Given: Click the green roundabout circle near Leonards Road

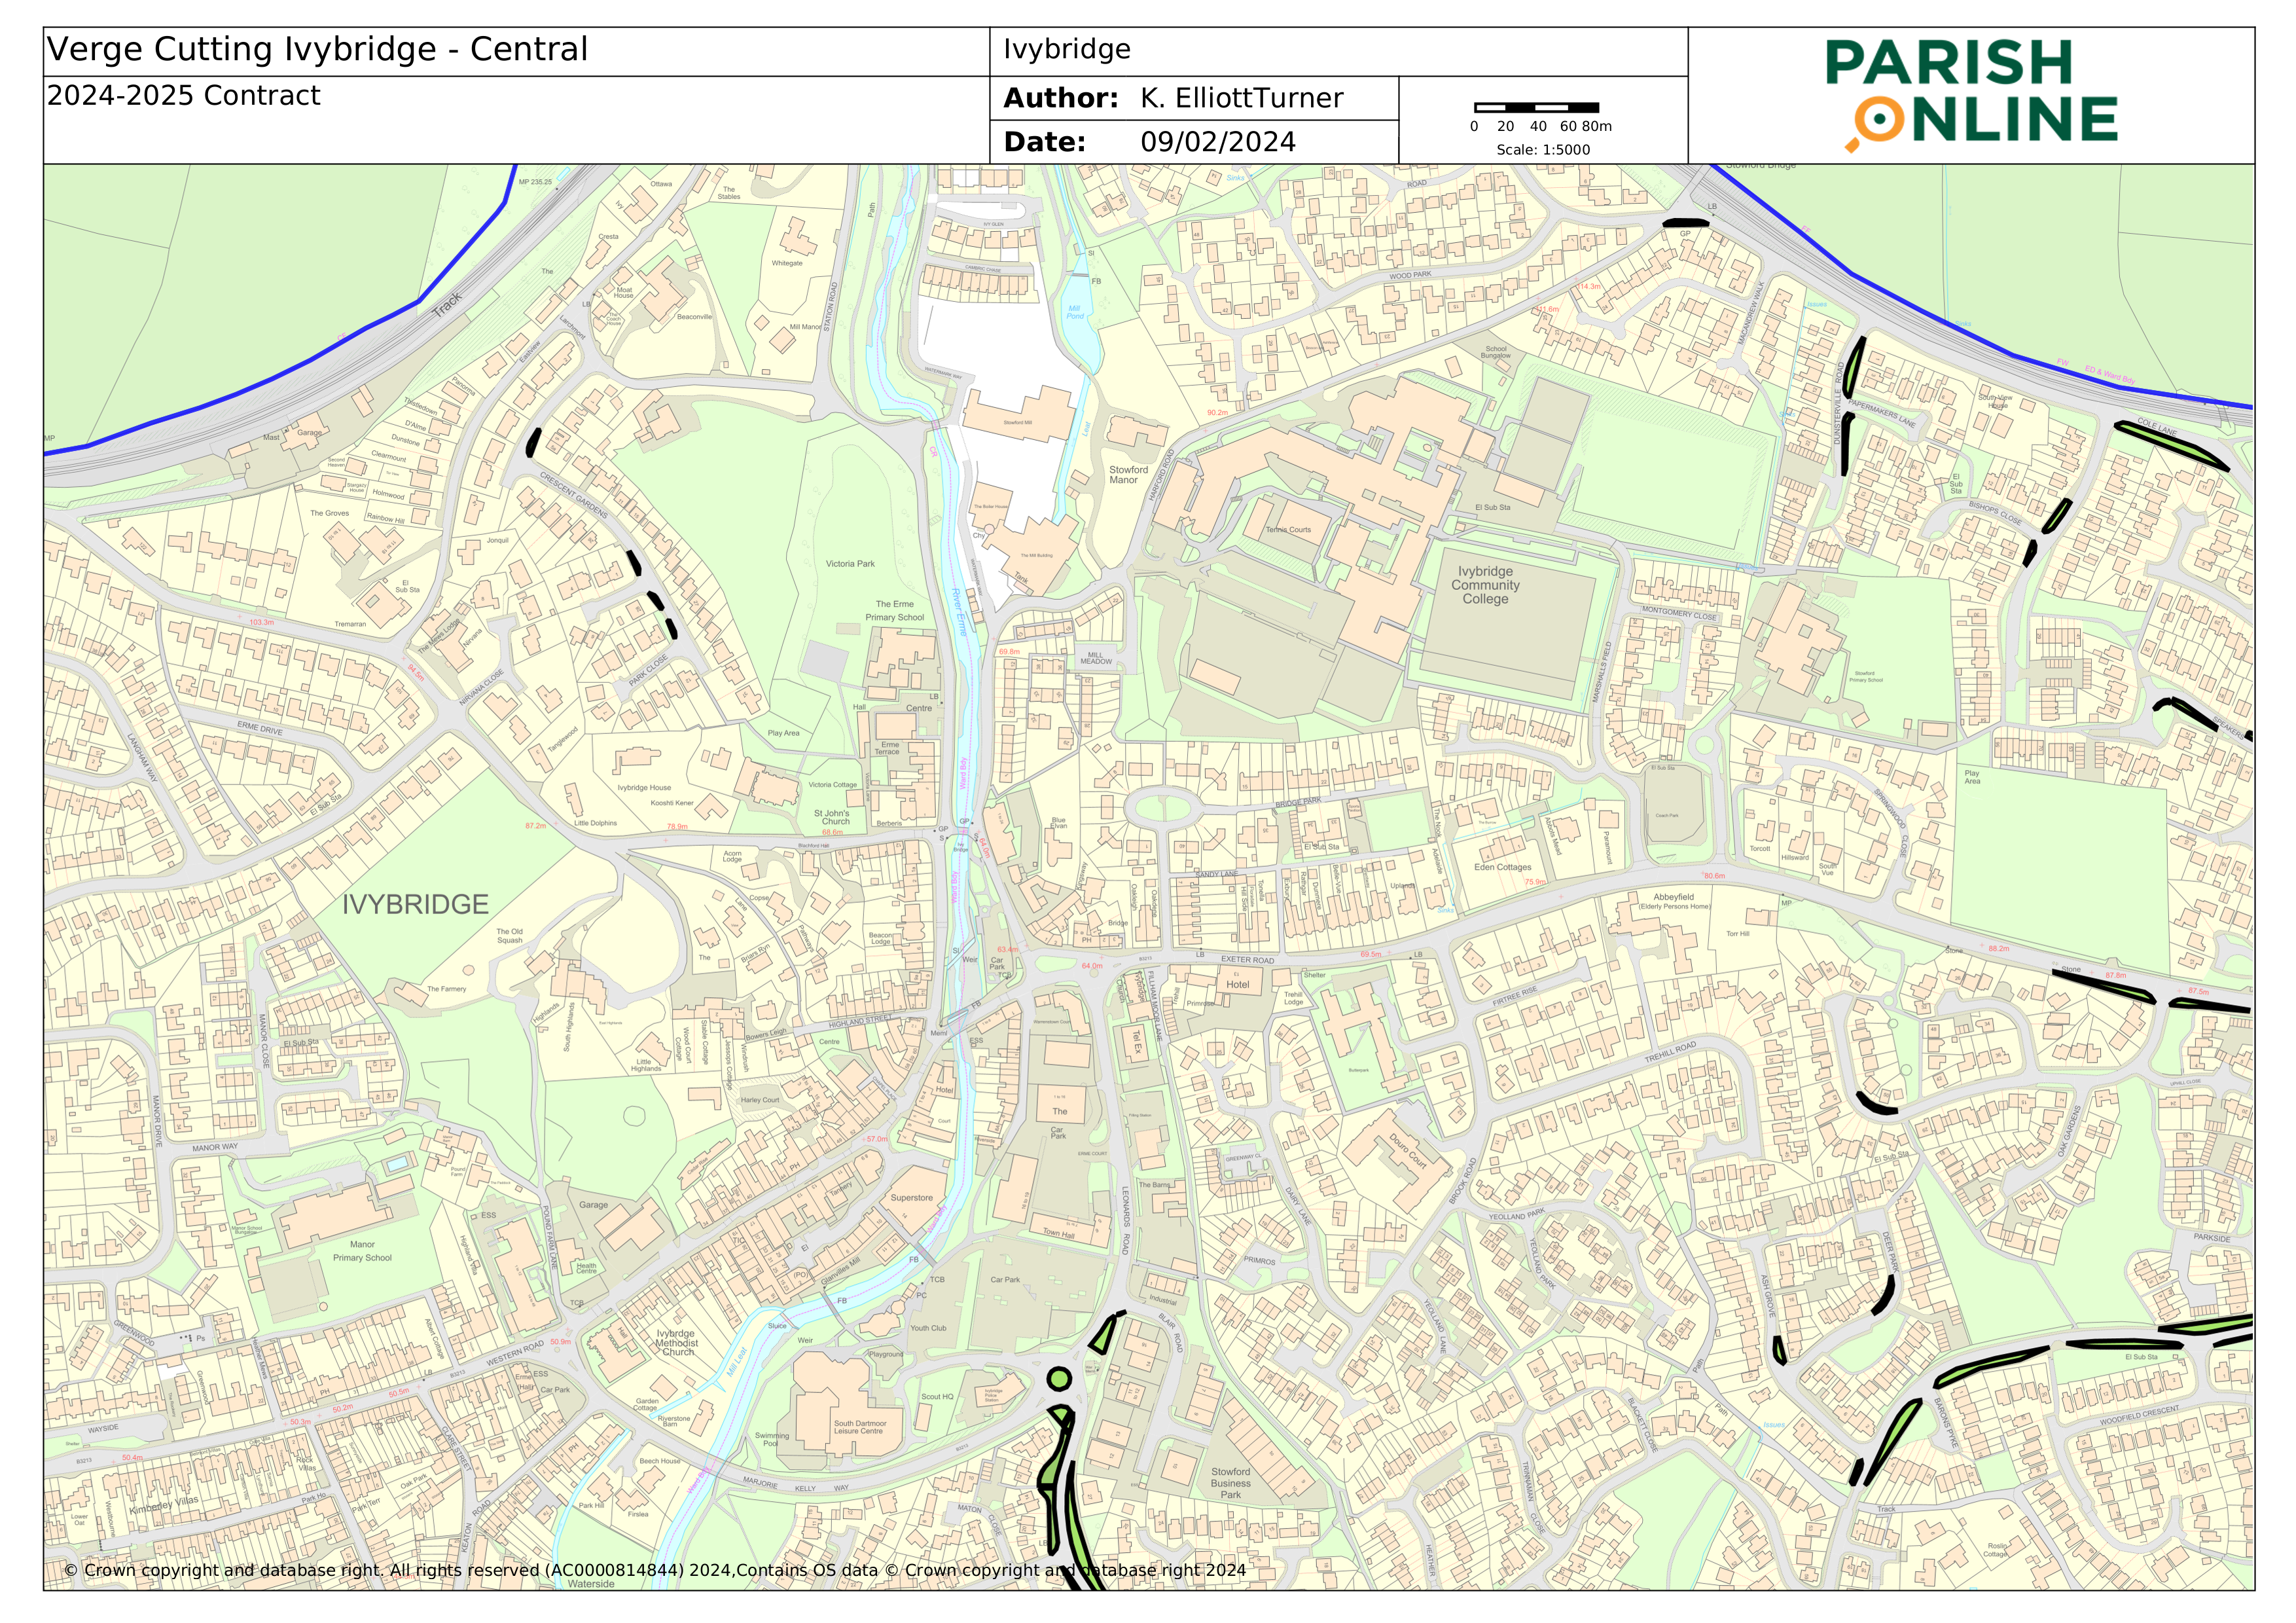Looking at the screenshot, I should [1059, 1379].
